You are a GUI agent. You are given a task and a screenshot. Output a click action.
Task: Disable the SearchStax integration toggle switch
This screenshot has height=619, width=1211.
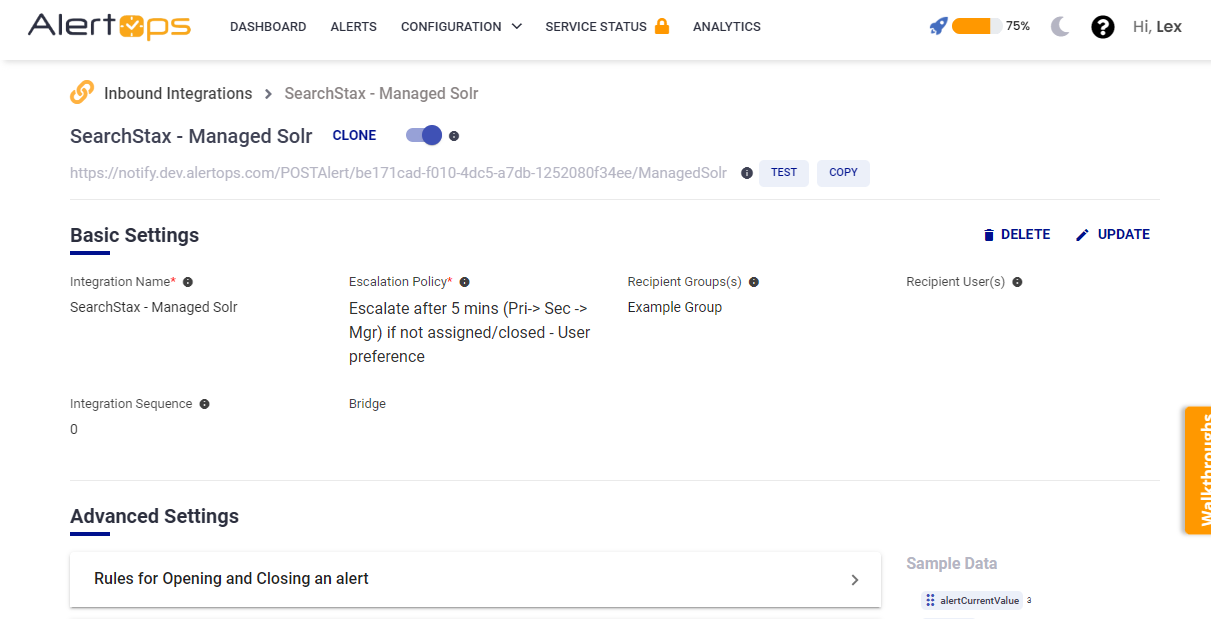[424, 135]
